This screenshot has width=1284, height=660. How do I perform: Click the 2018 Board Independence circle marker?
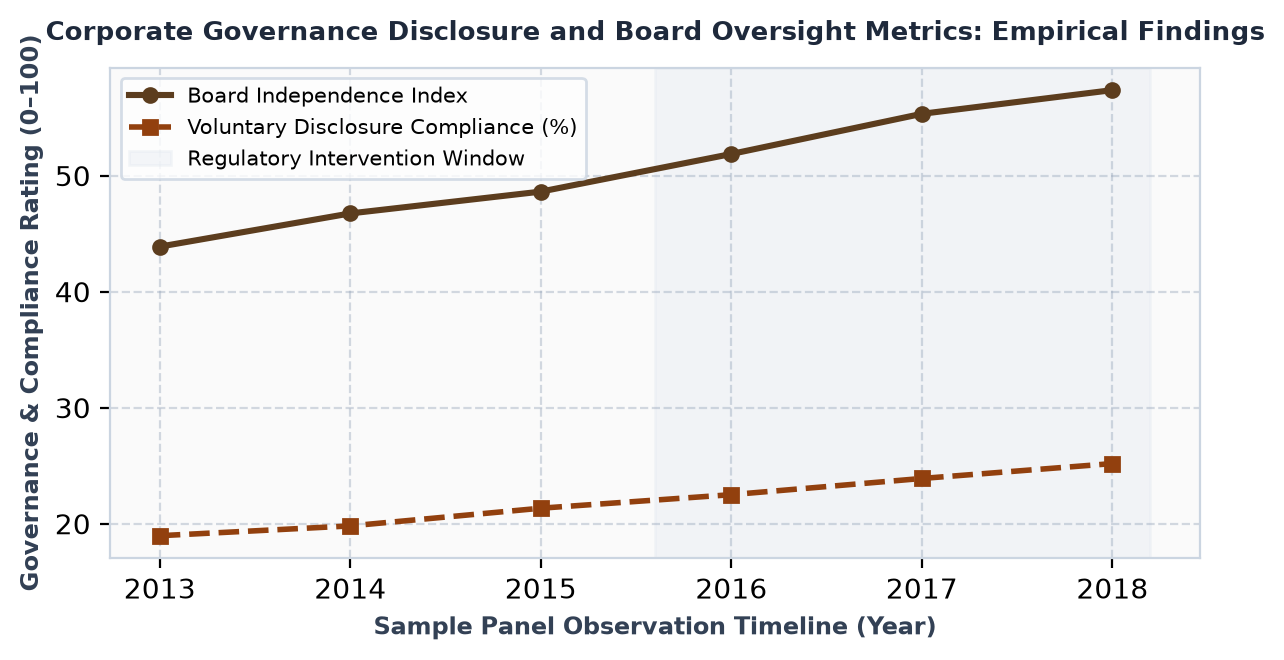1112,90
